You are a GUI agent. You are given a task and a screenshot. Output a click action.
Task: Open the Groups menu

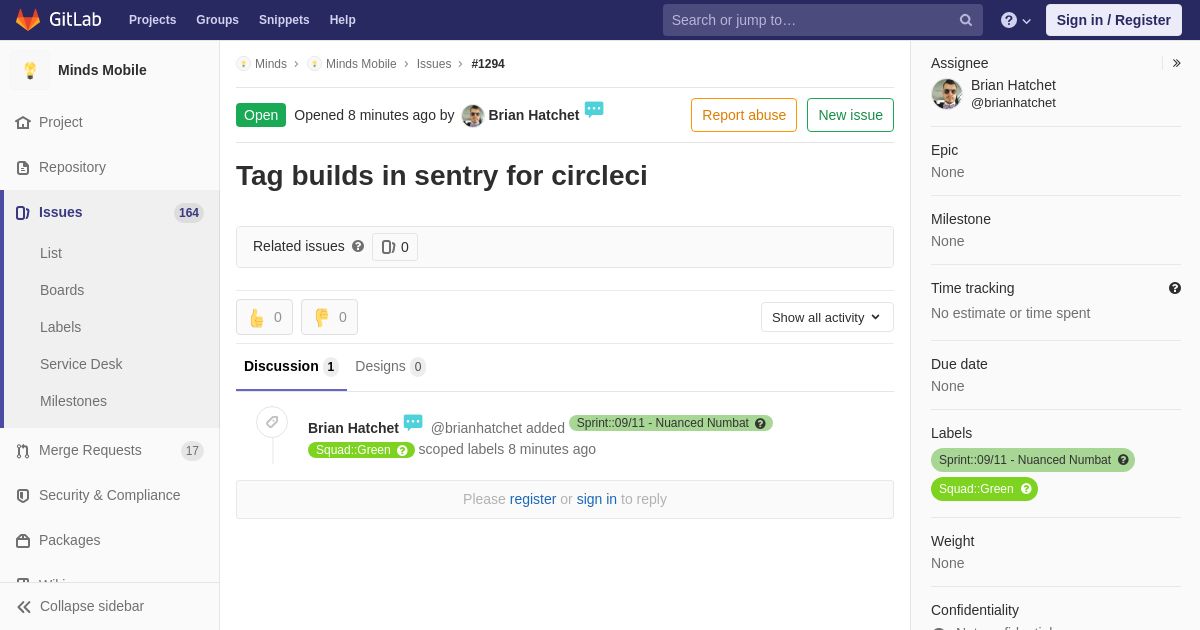tap(217, 20)
